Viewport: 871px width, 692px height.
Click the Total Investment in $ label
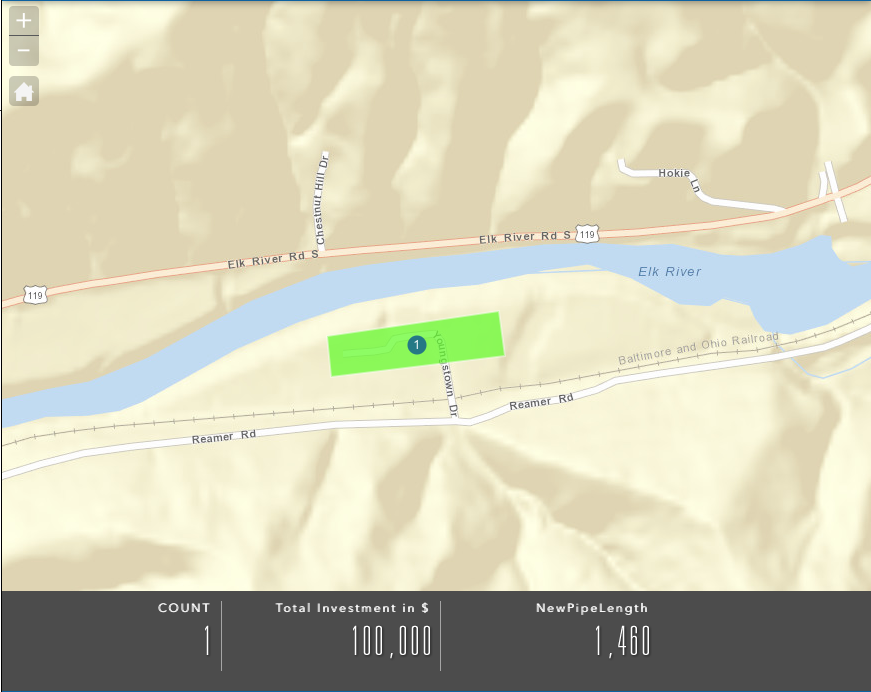point(352,608)
